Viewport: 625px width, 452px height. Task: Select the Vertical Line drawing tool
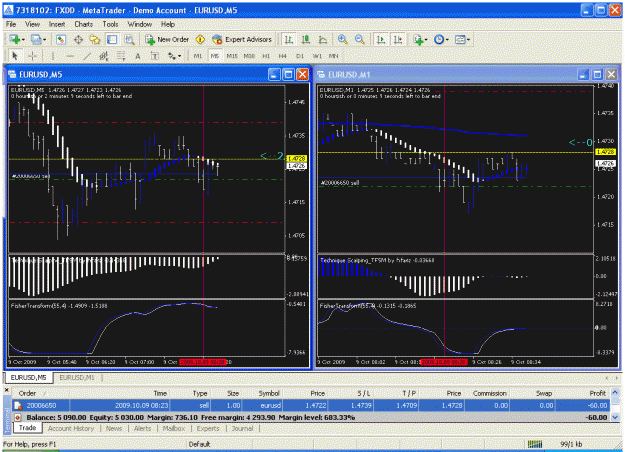(52, 56)
